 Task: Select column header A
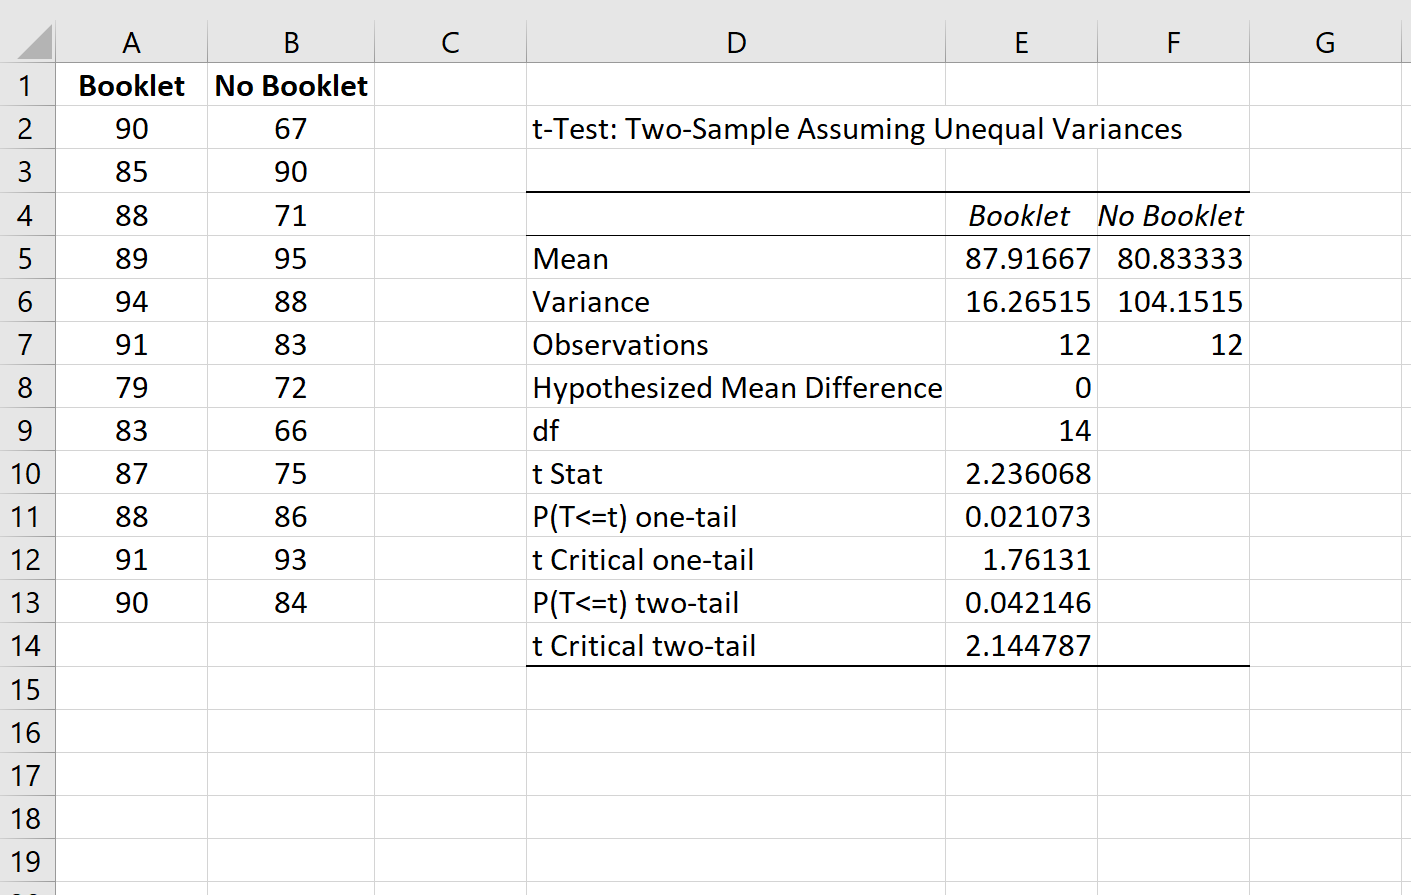[131, 42]
